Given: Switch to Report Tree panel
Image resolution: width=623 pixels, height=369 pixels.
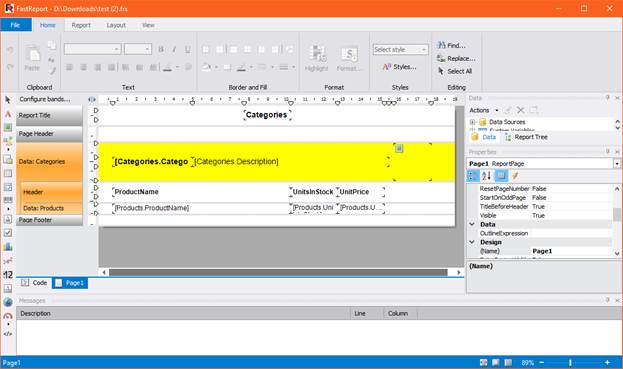Looking at the screenshot, I should pos(526,137).
